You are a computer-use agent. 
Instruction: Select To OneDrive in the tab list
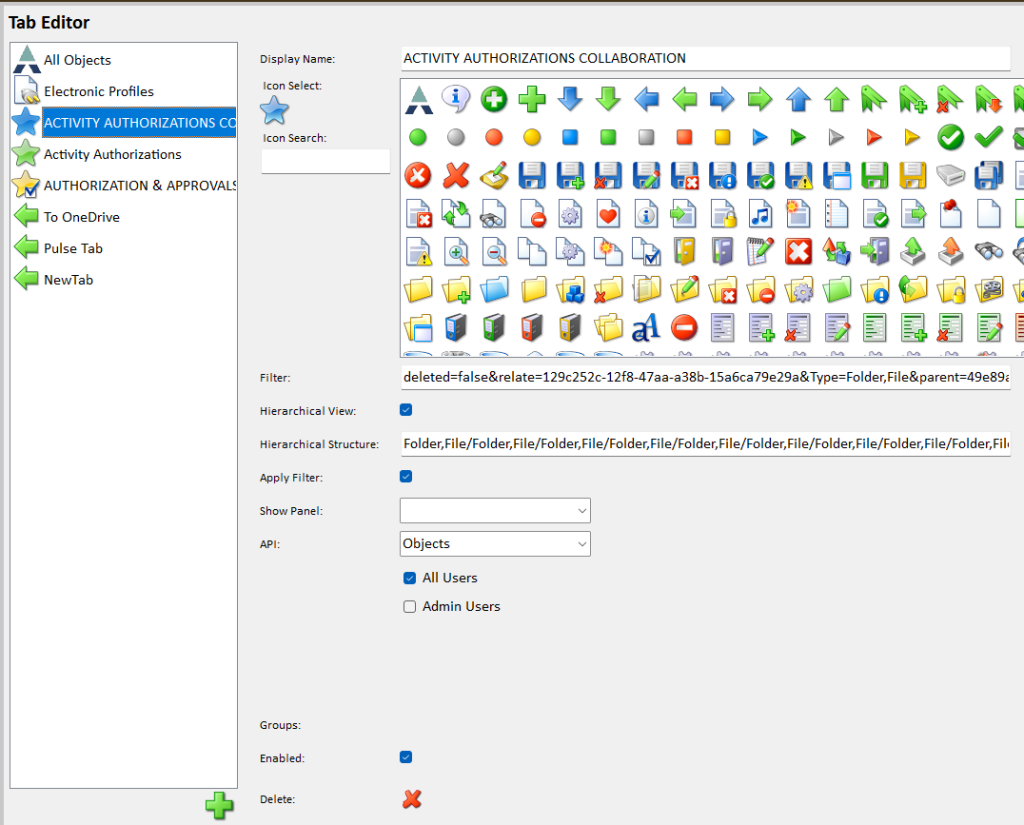point(81,217)
